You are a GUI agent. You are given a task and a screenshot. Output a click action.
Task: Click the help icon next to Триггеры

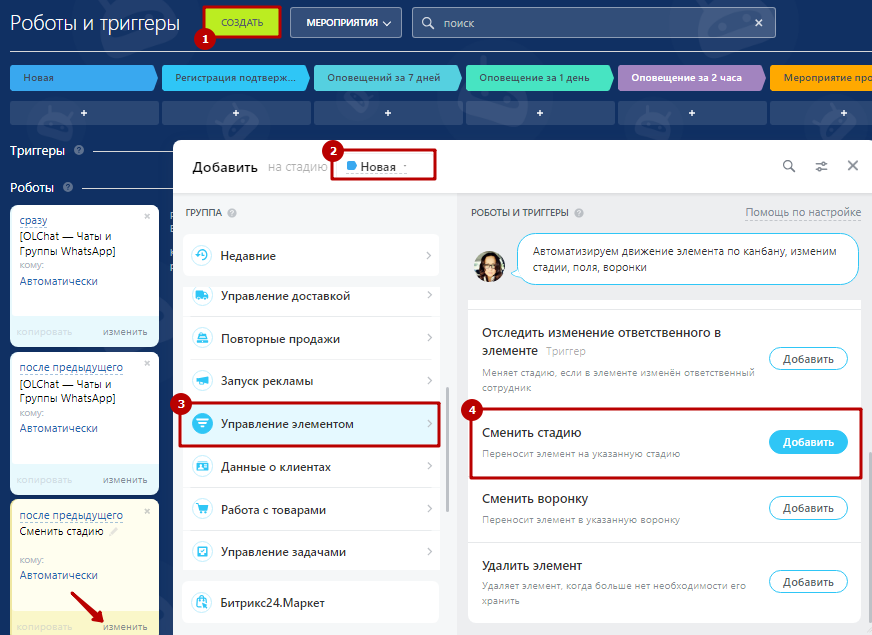coord(78,151)
